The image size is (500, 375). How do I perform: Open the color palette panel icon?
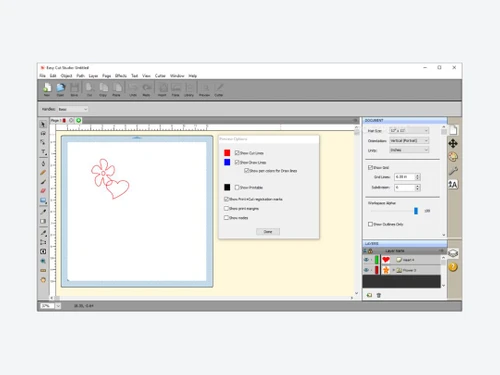(x=453, y=157)
